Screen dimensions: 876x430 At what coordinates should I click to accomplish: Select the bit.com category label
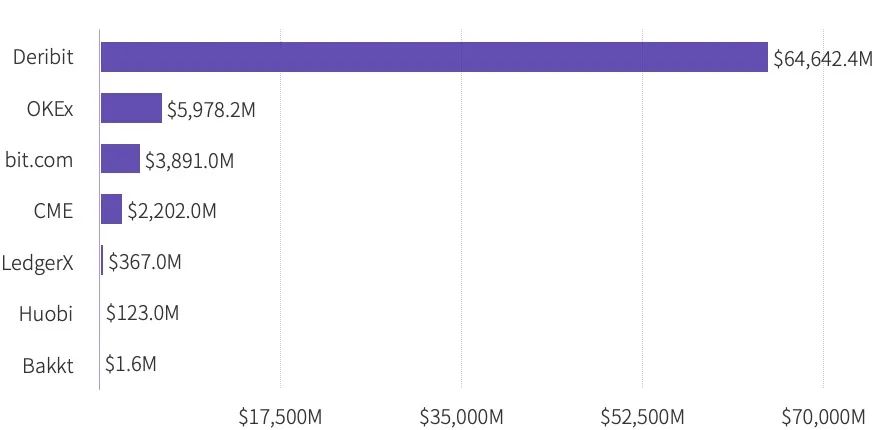click(x=39, y=160)
